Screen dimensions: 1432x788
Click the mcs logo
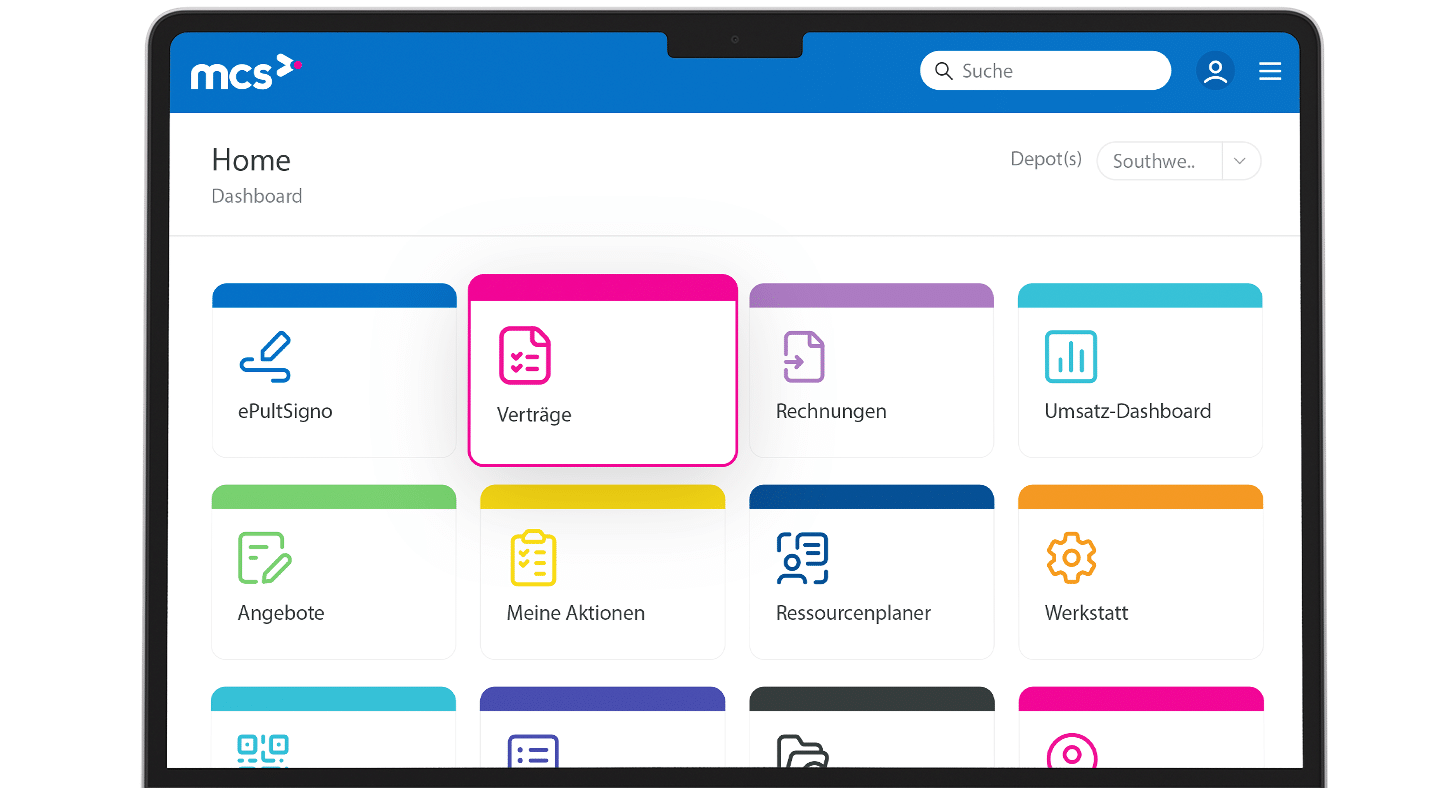coord(246,72)
